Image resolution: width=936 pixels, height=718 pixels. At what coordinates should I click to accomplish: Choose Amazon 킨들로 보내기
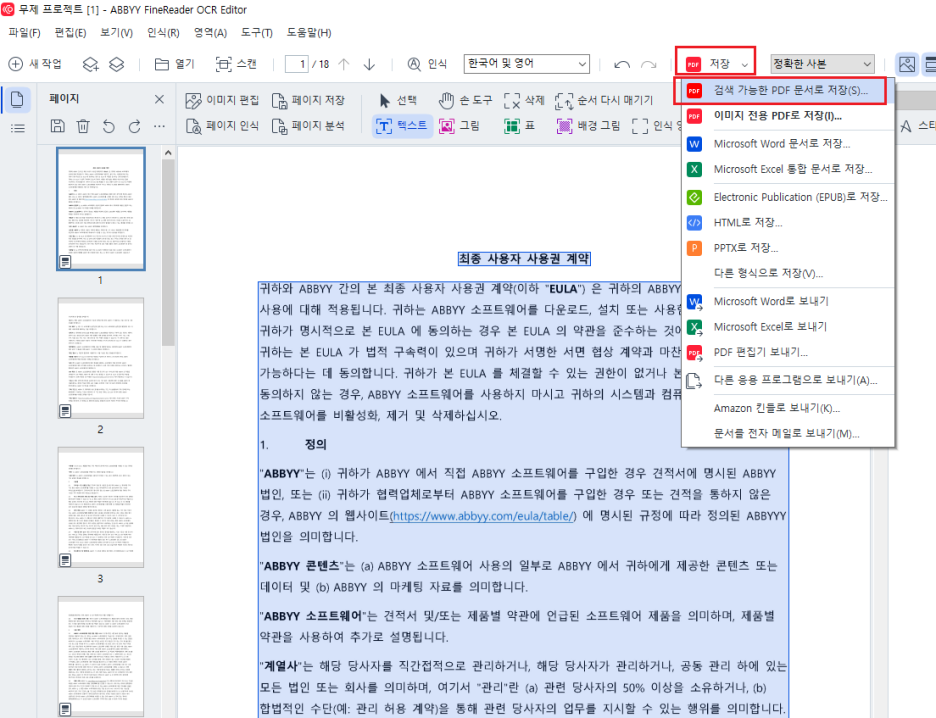787,408
